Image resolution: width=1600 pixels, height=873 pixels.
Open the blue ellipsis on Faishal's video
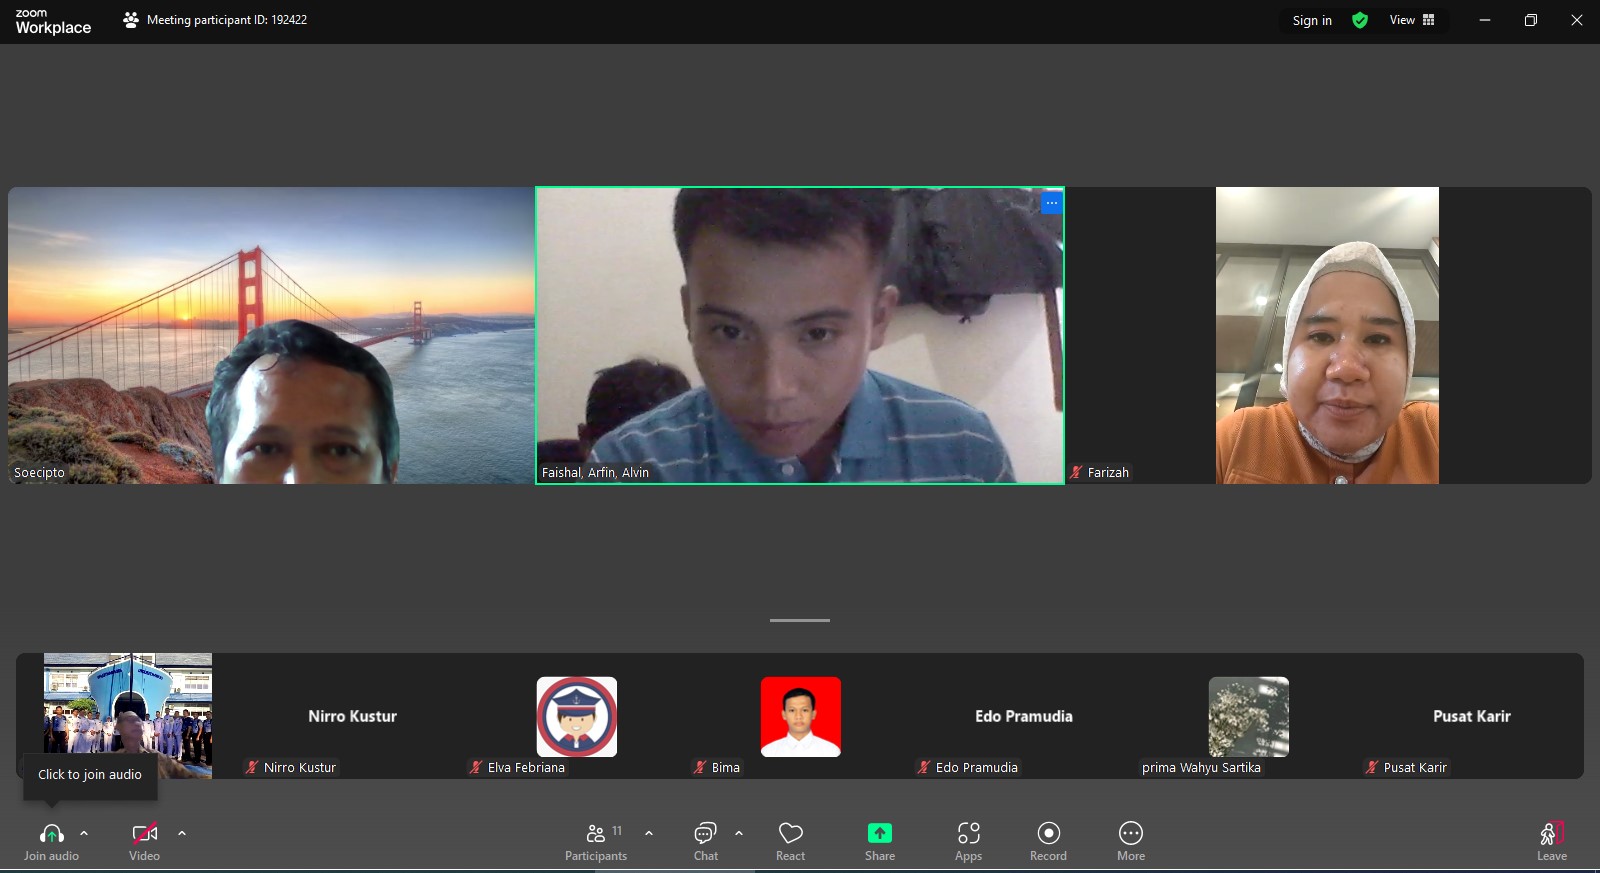(x=1051, y=203)
